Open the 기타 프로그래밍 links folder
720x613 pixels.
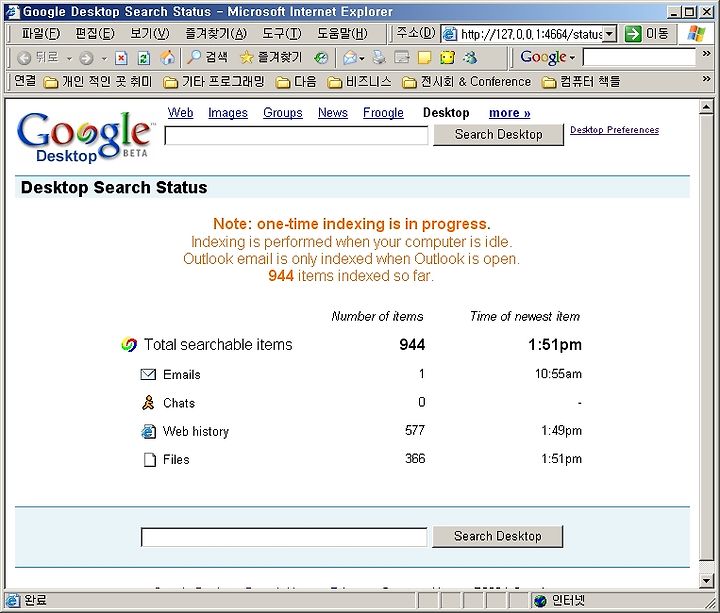click(x=214, y=82)
